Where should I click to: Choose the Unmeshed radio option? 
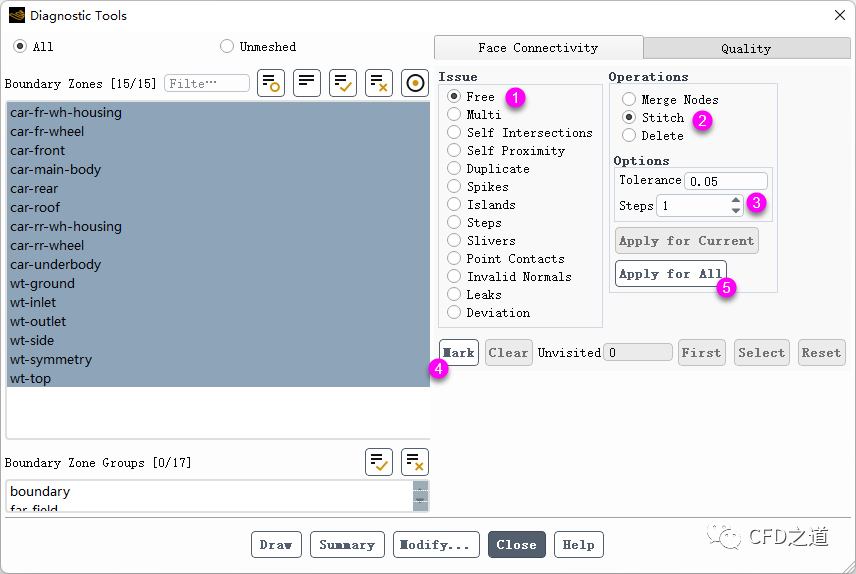(227, 46)
